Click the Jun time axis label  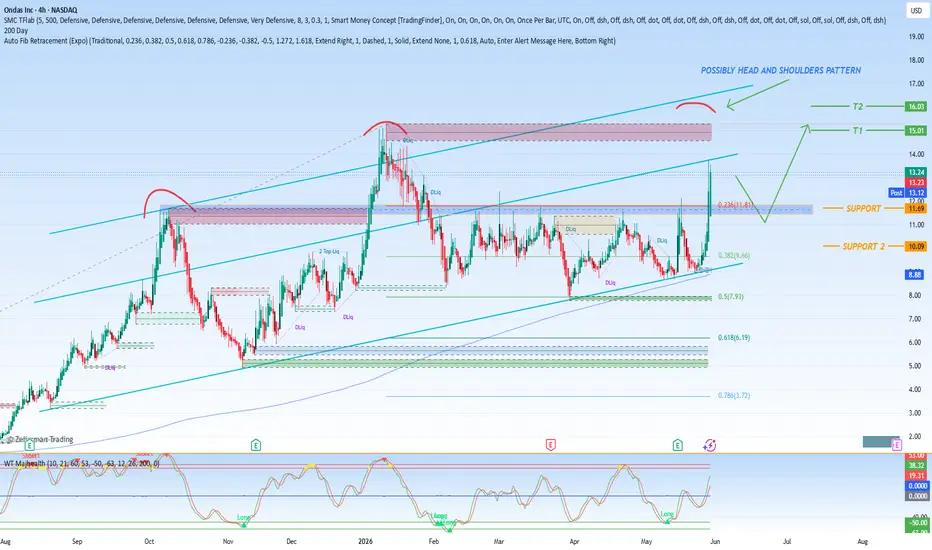pyautogui.click(x=715, y=542)
